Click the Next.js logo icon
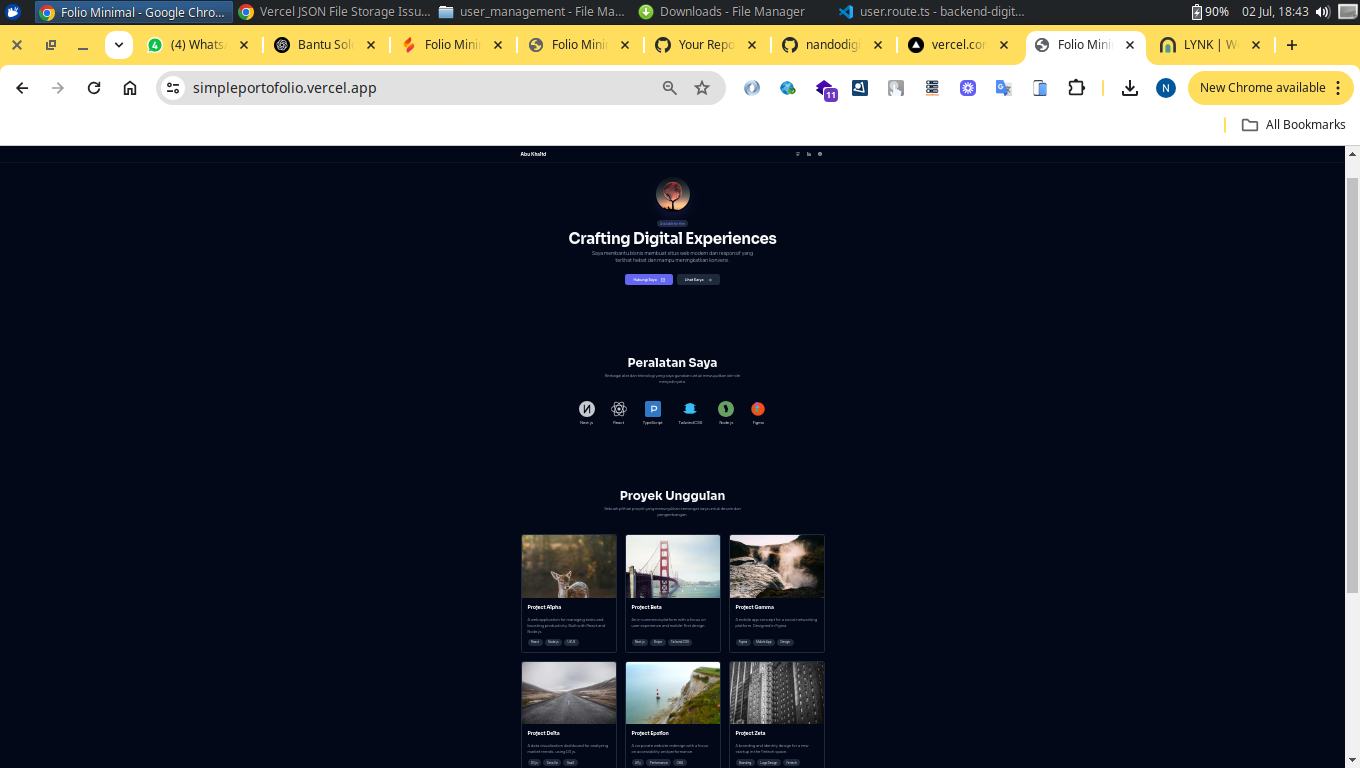Viewport: 1360px width, 768px height. pyautogui.click(x=587, y=409)
